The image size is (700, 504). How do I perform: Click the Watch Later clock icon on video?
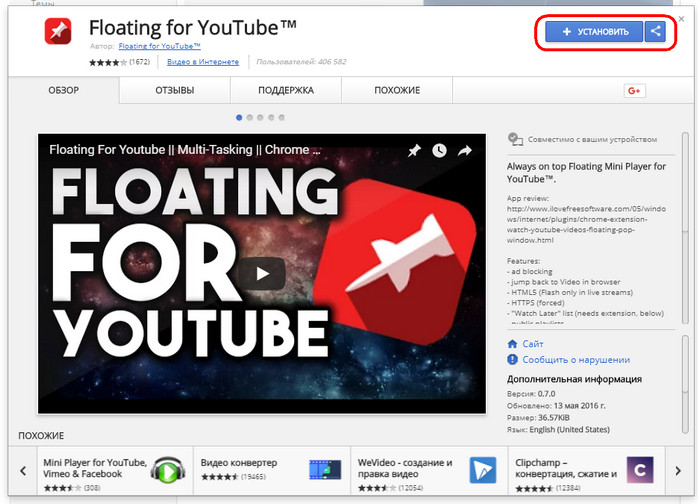coord(439,150)
